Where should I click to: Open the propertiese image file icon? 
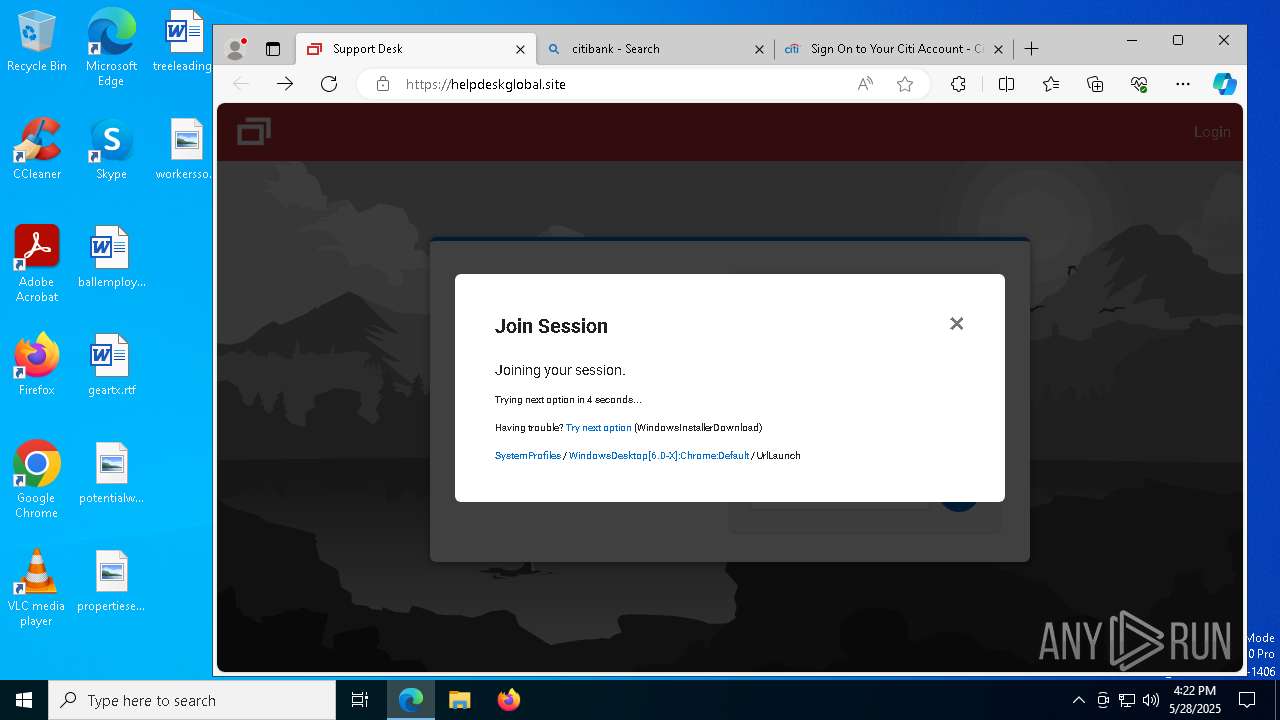tap(111, 581)
